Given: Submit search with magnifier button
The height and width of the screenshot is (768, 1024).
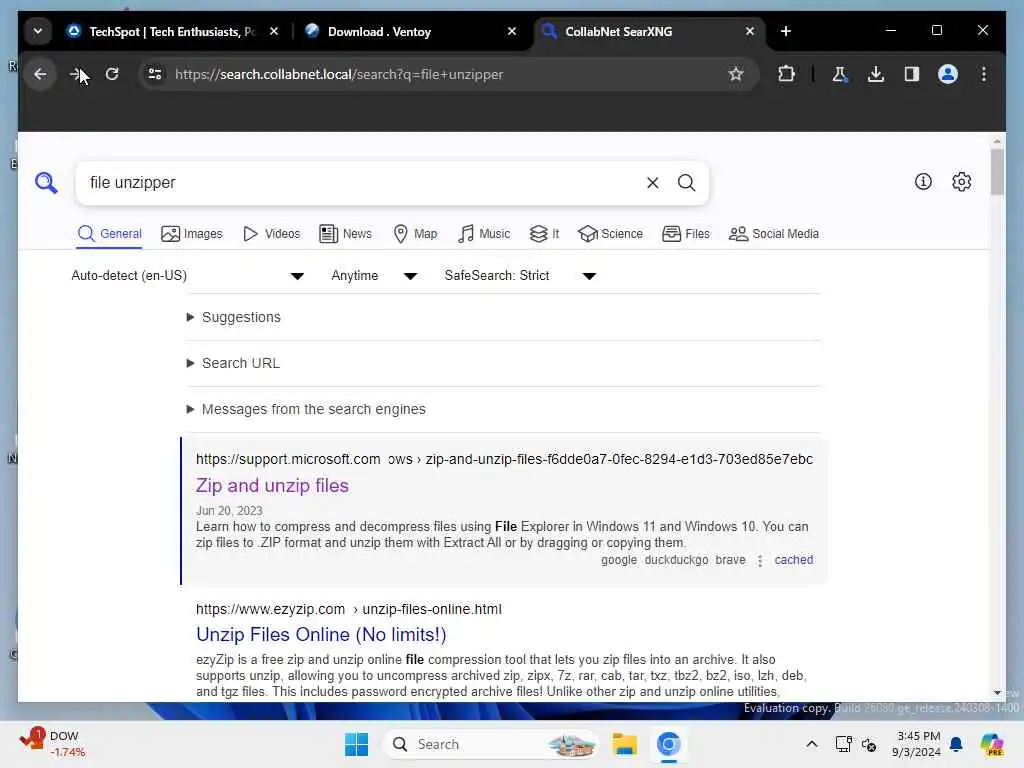Looking at the screenshot, I should 686,183.
